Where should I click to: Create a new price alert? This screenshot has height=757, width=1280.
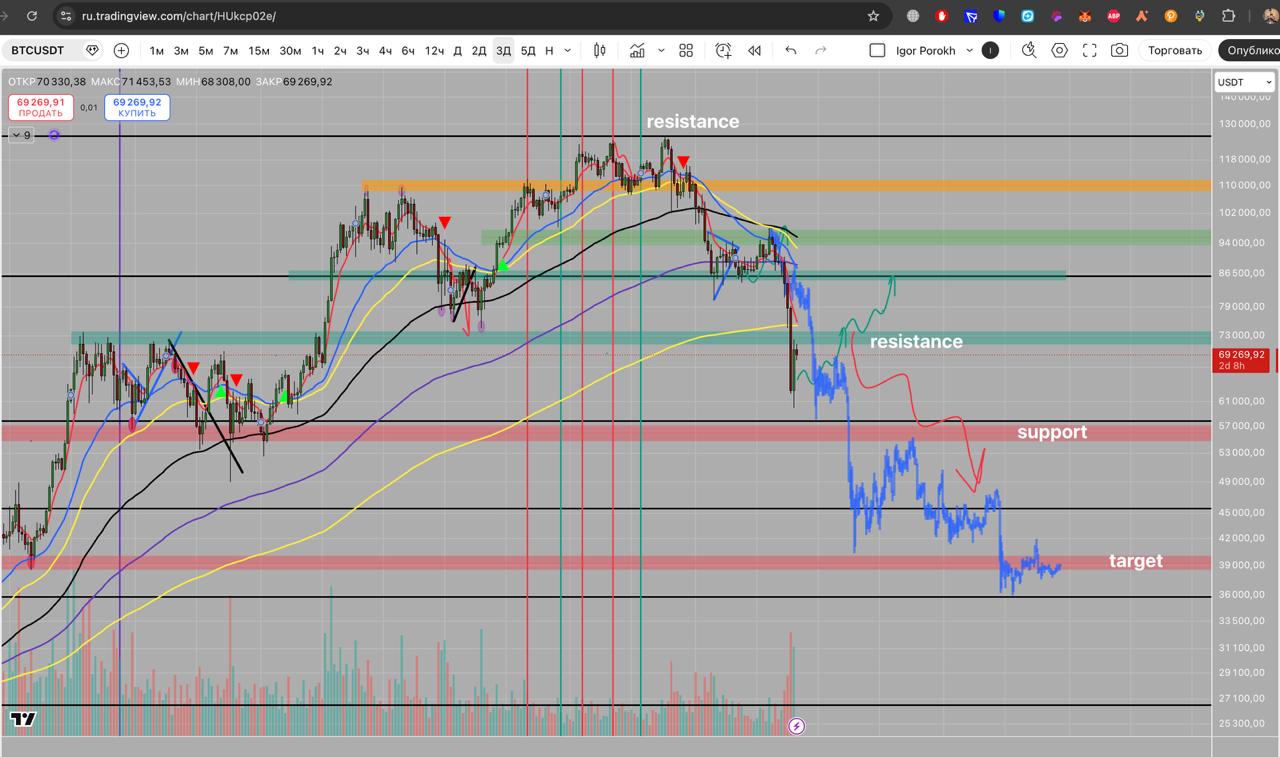tap(723, 51)
